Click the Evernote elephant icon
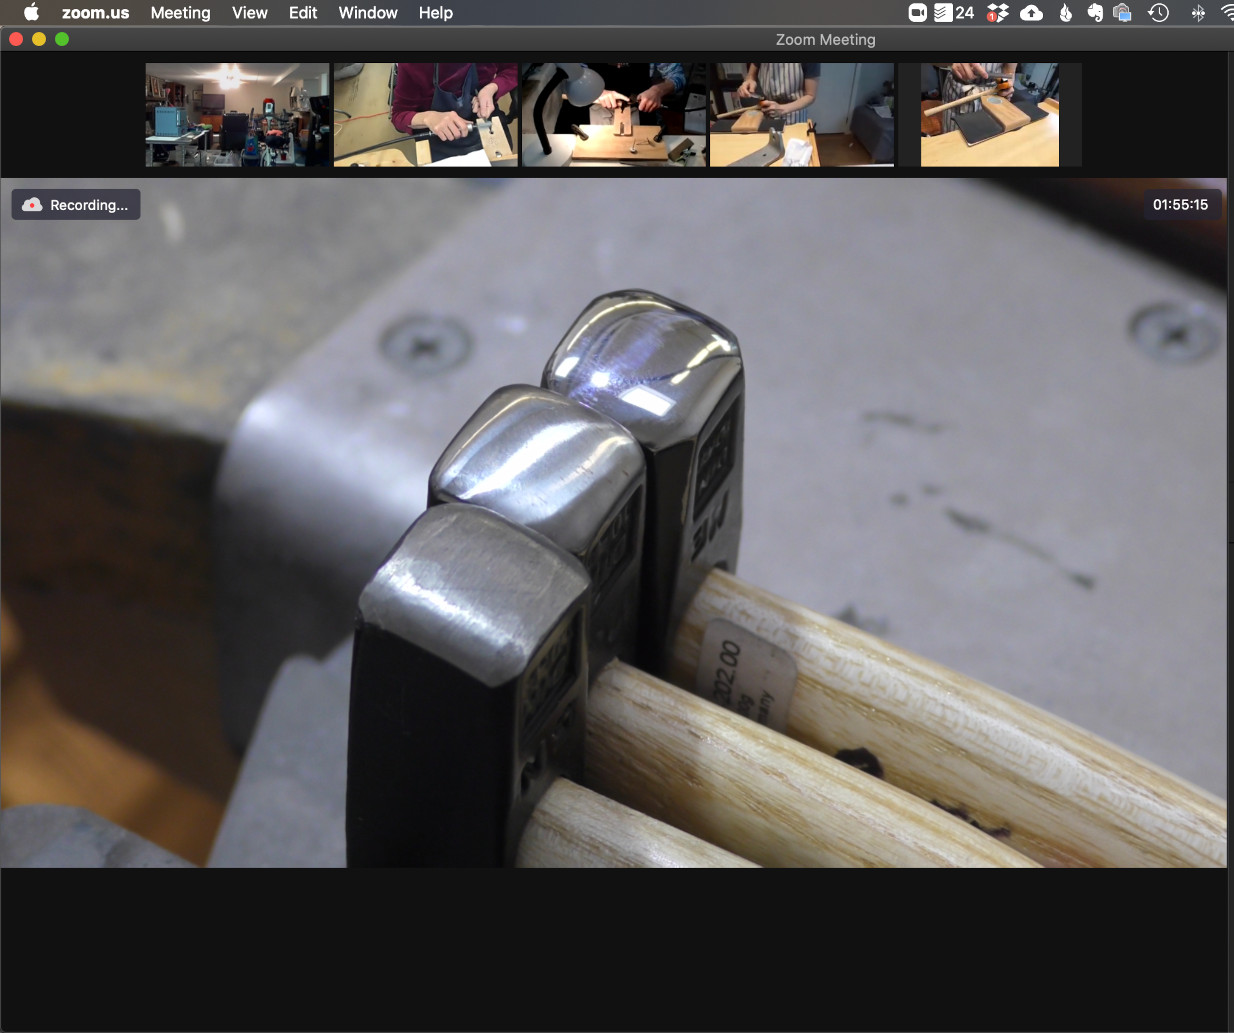The image size is (1234, 1033). coord(1095,13)
